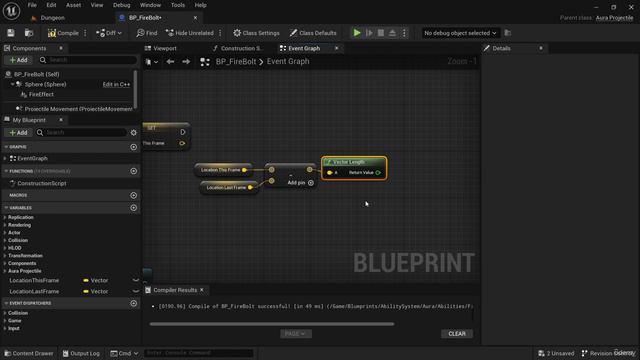Click the Compiler Results horizontal scrollbar
This screenshot has height=360, width=640.
click(272, 324)
